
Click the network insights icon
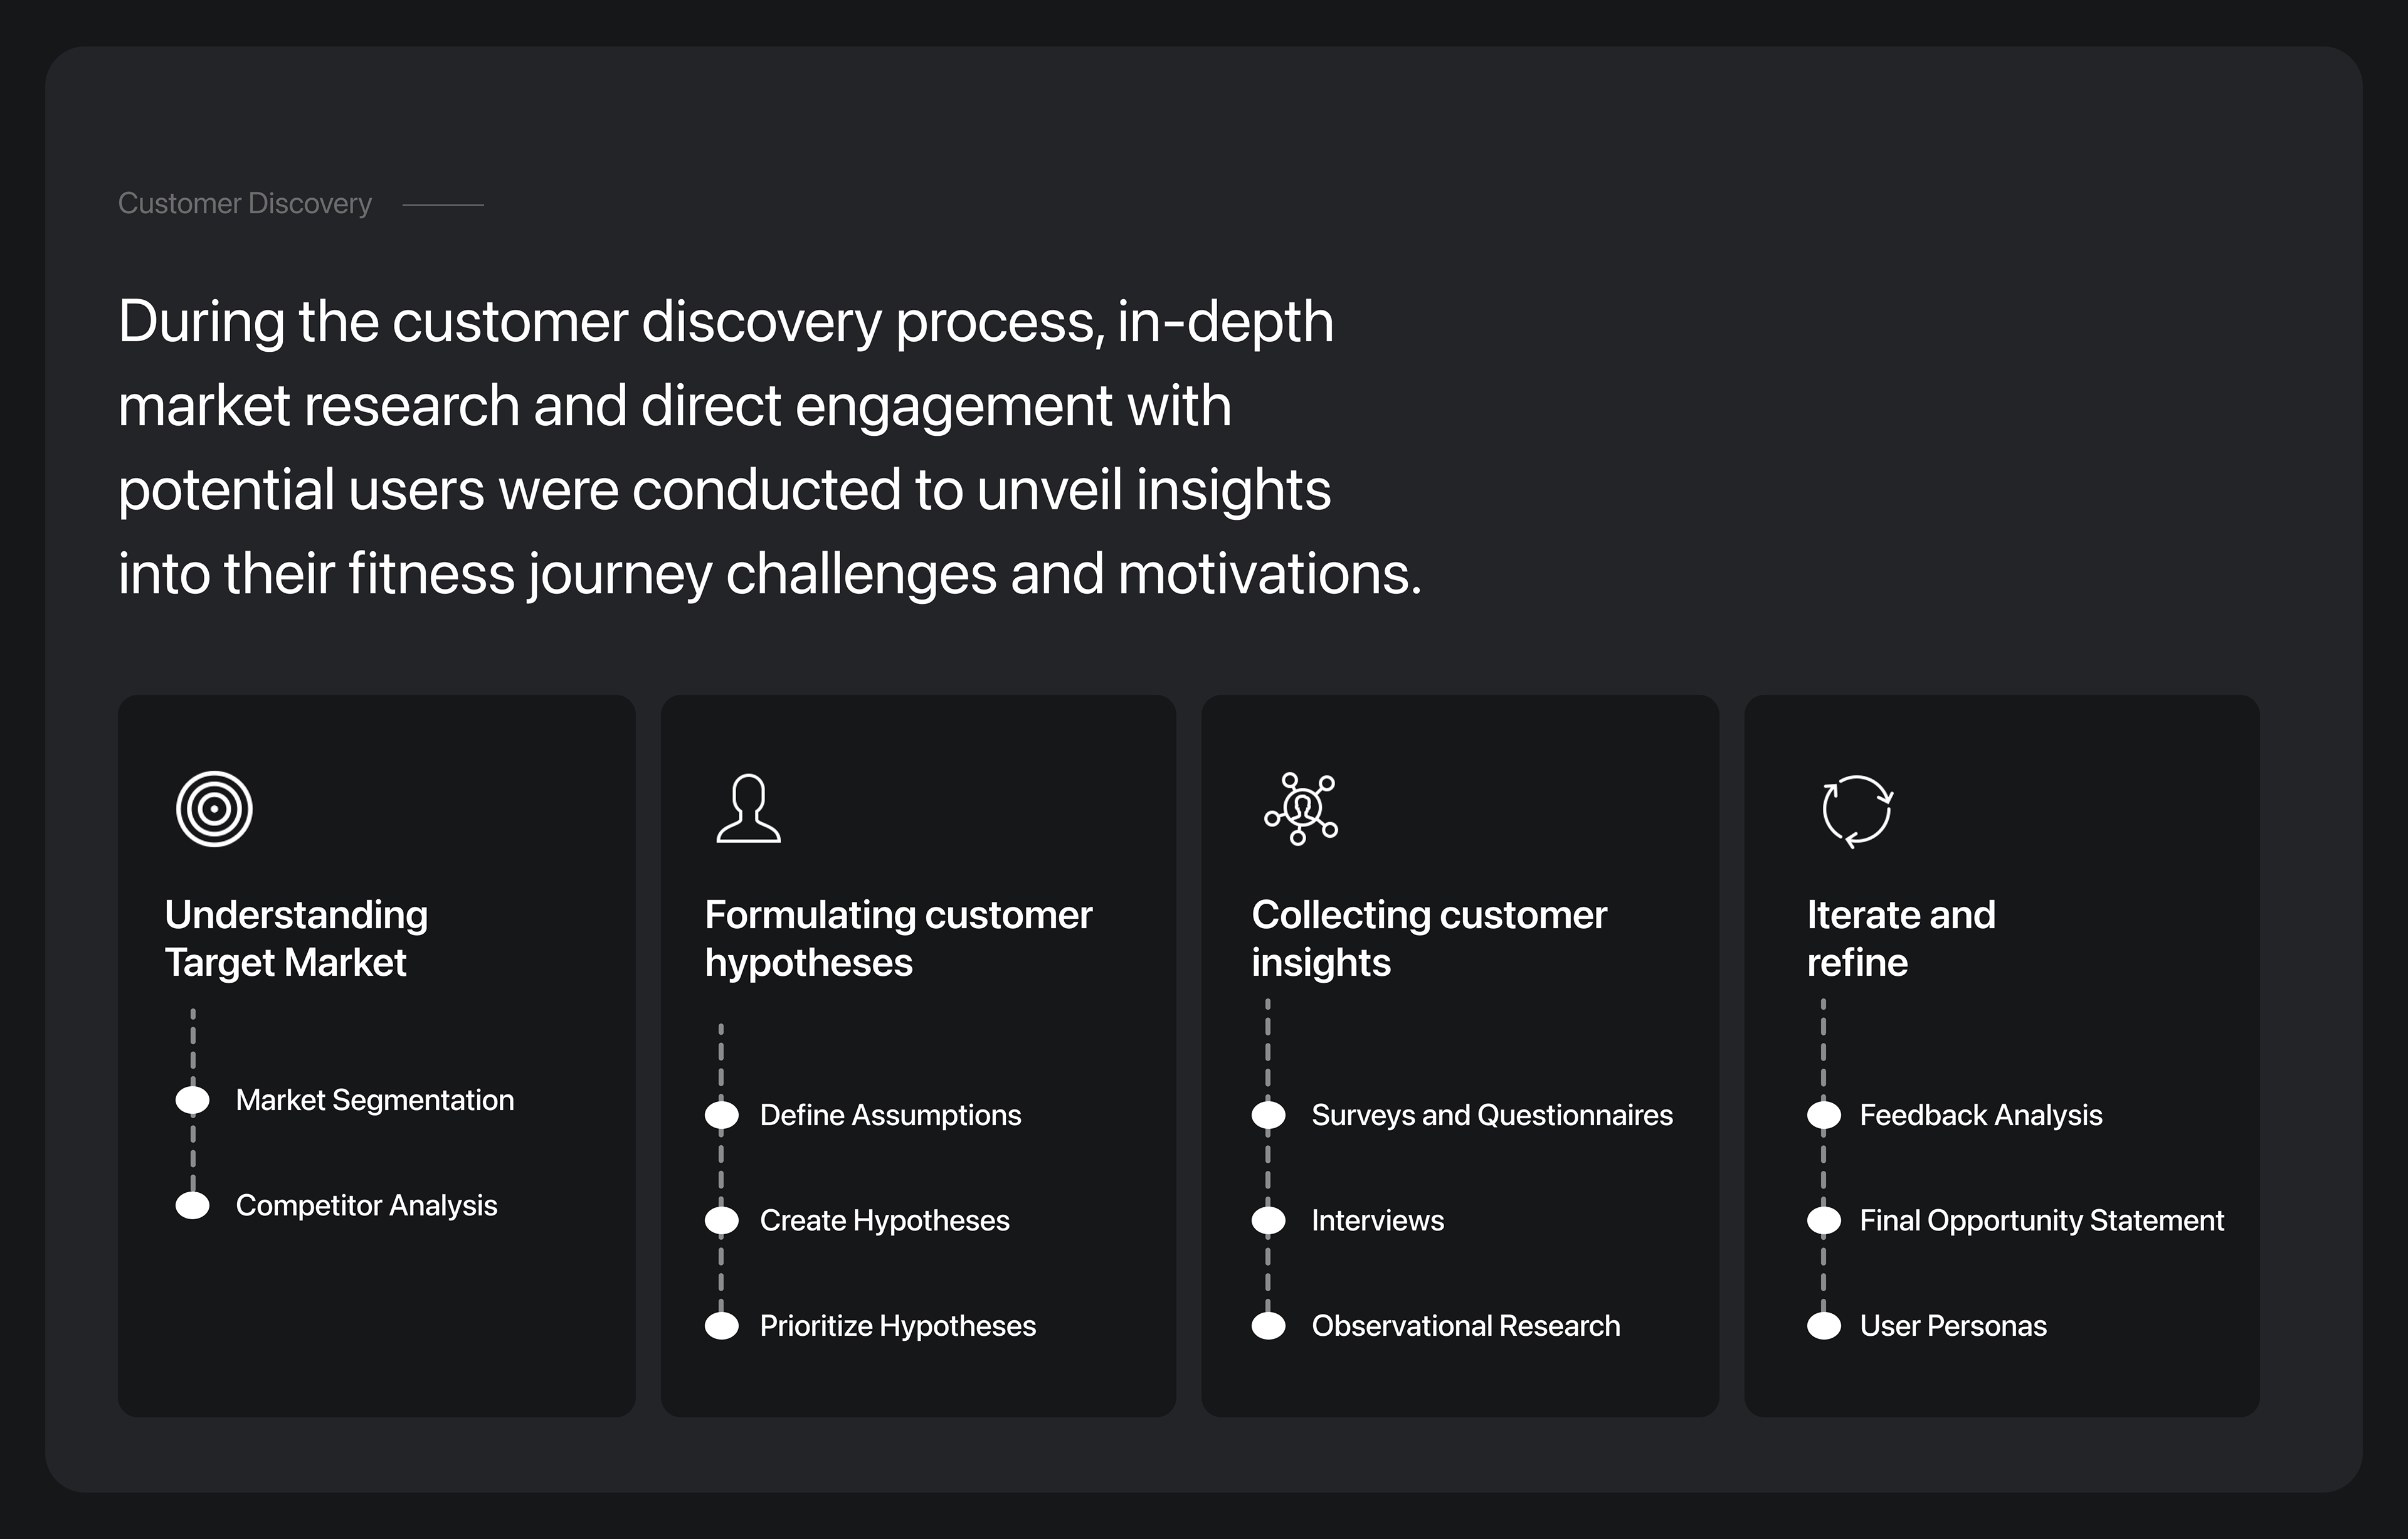(1301, 809)
